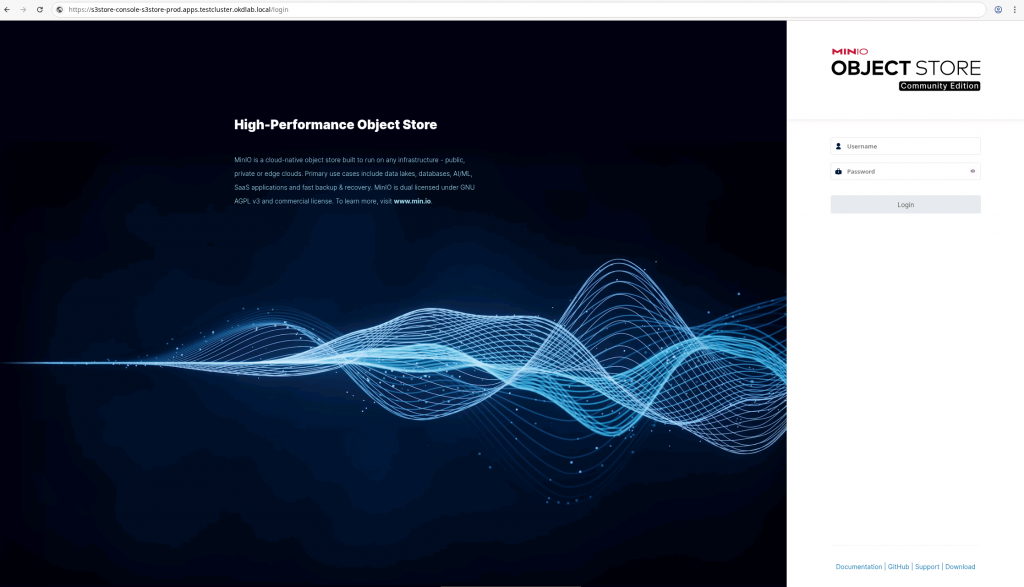Open the browser profile icon

tap(998, 9)
